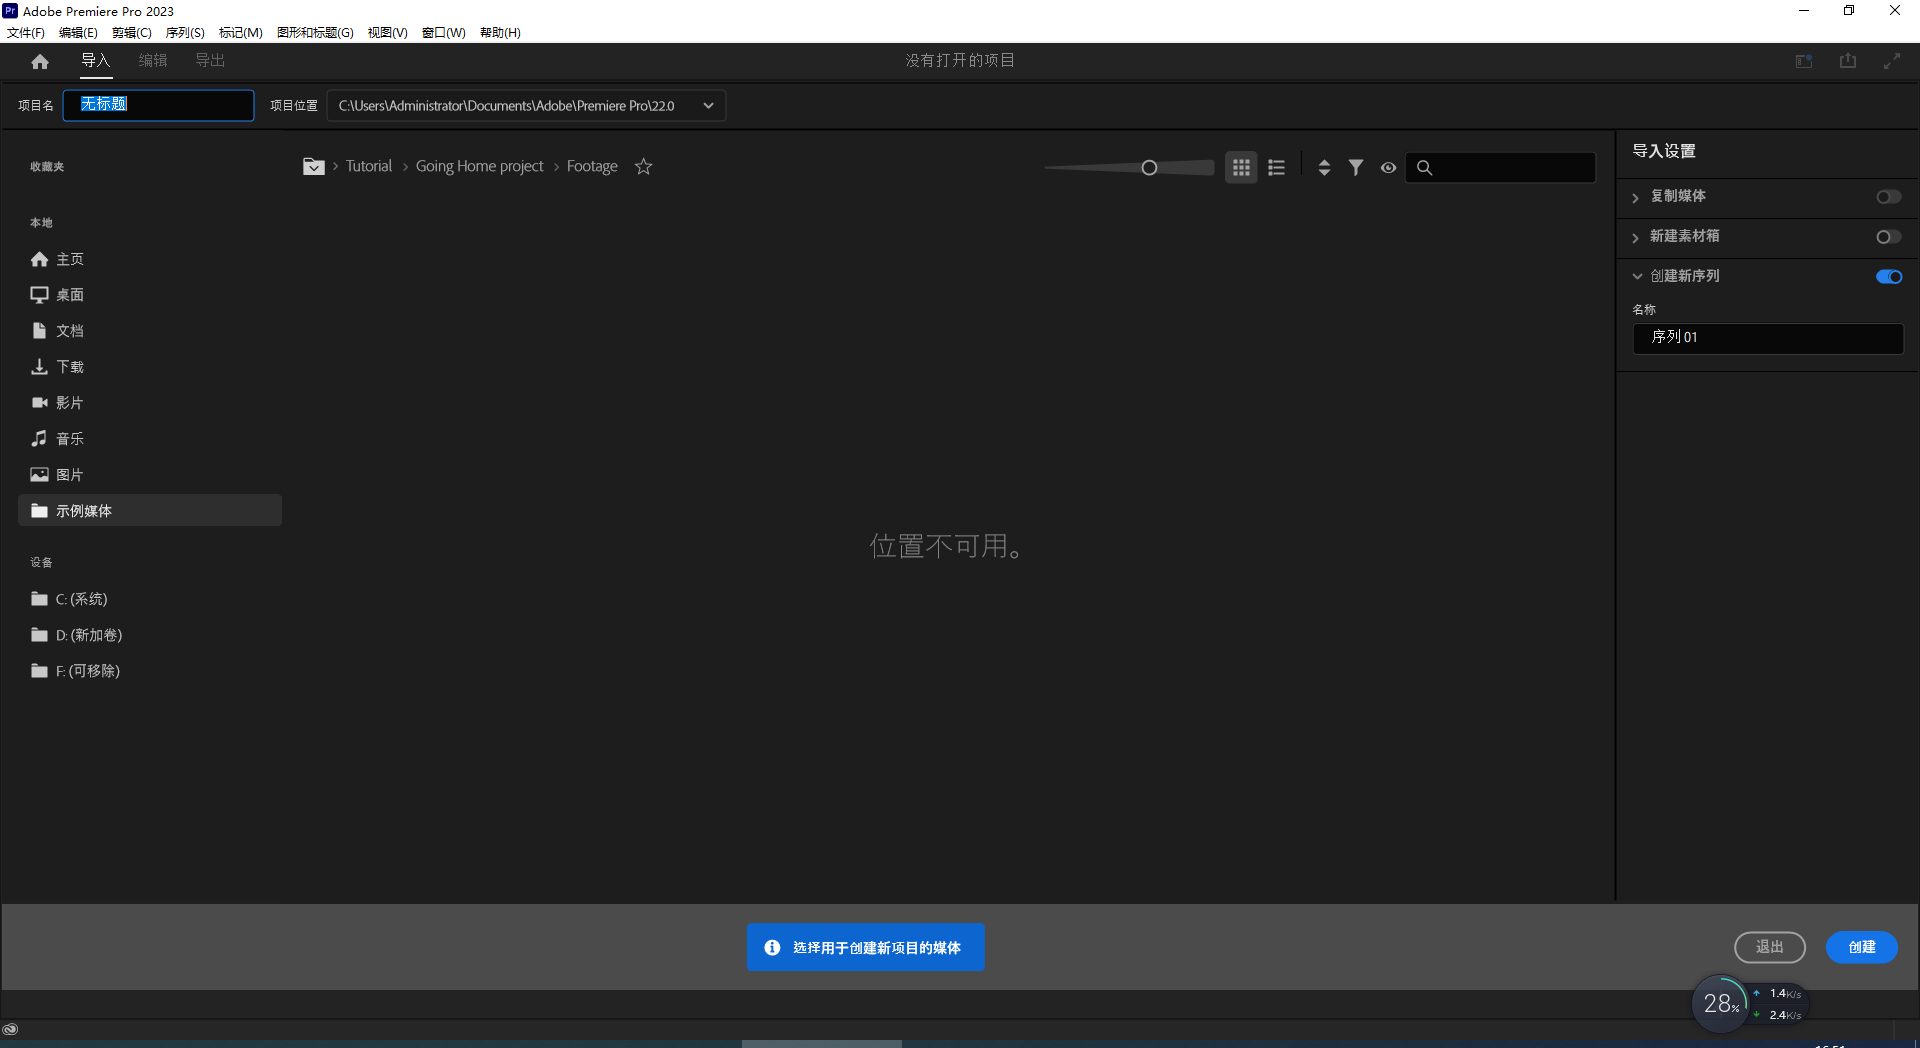Expand the 新建素材箱 section

click(1636, 237)
